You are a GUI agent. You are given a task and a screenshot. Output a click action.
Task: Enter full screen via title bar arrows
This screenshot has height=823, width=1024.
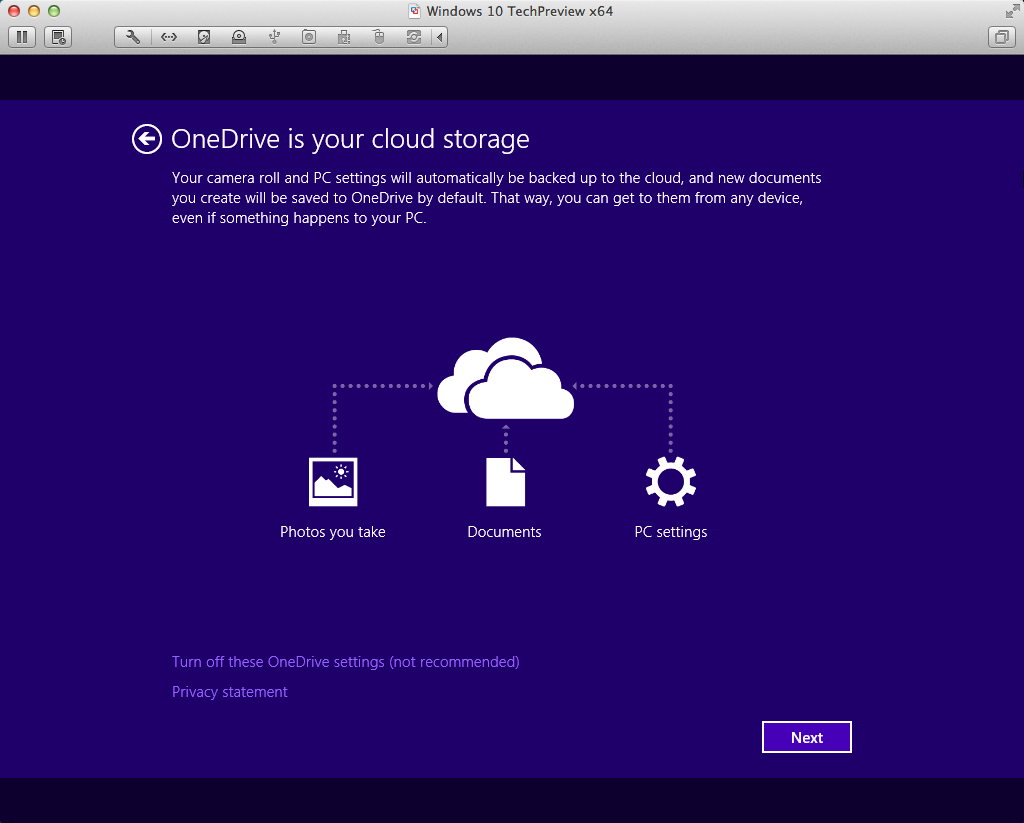pos(1012,11)
